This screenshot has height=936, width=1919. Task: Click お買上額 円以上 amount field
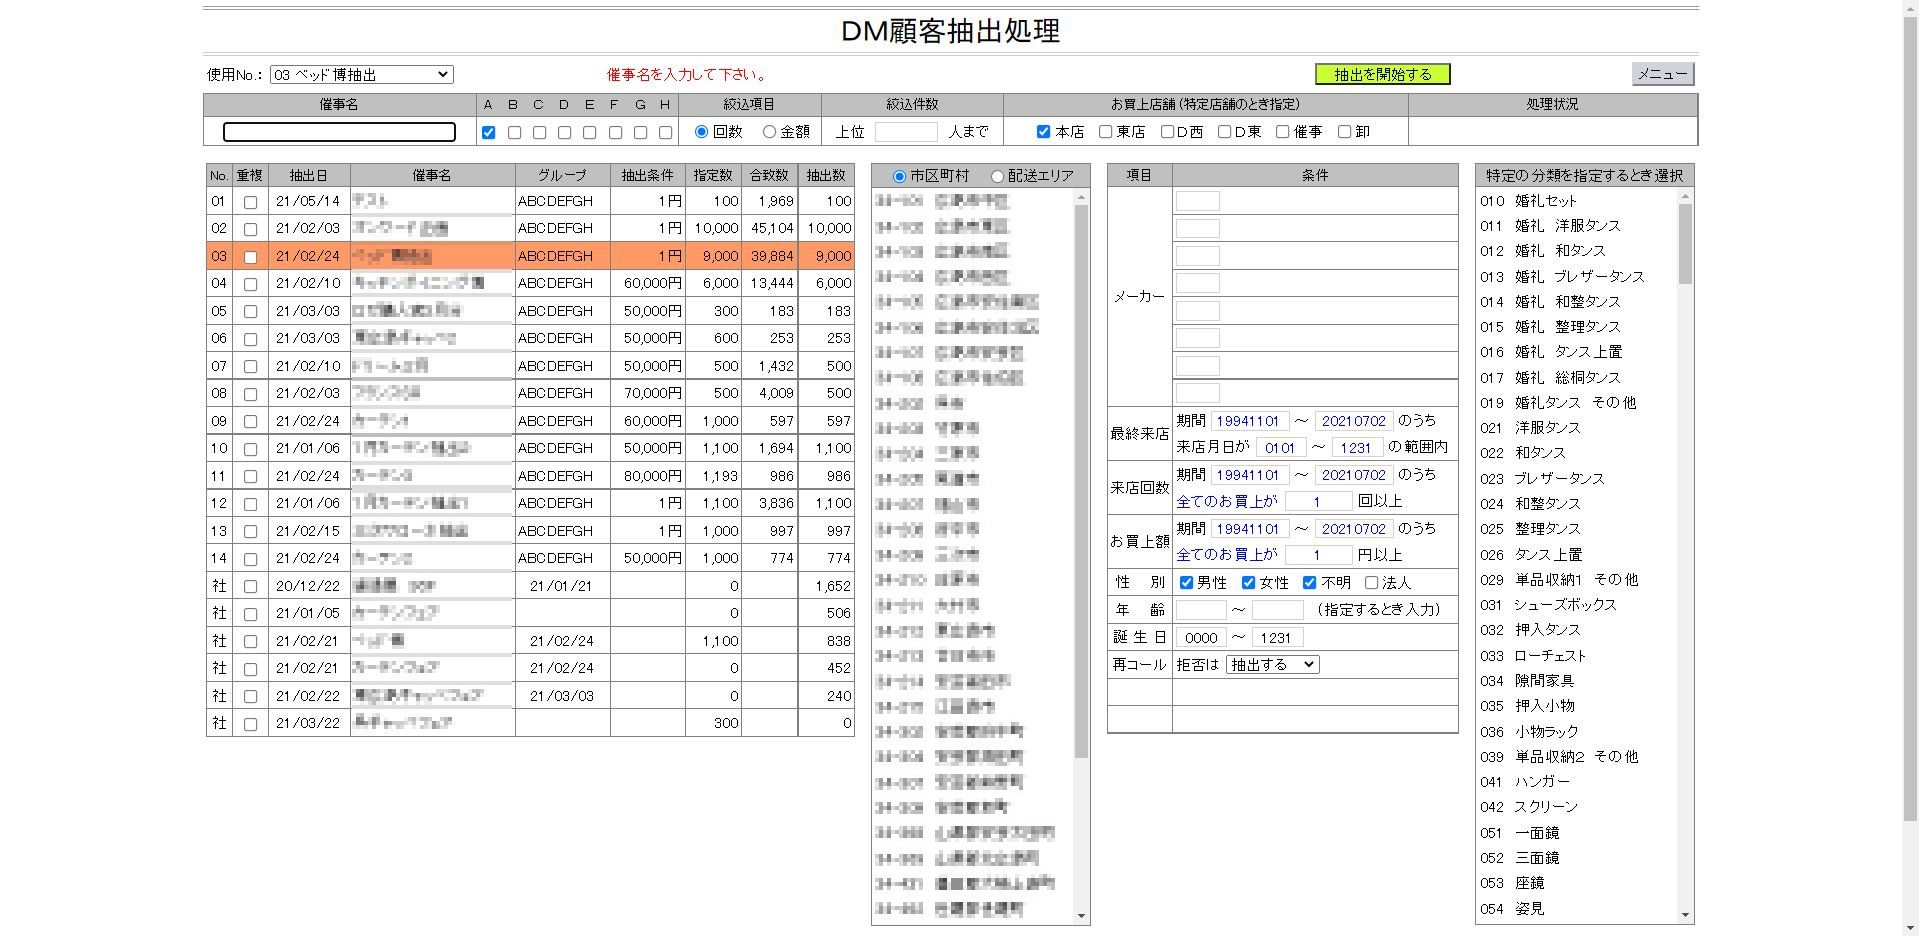[x=1318, y=555]
